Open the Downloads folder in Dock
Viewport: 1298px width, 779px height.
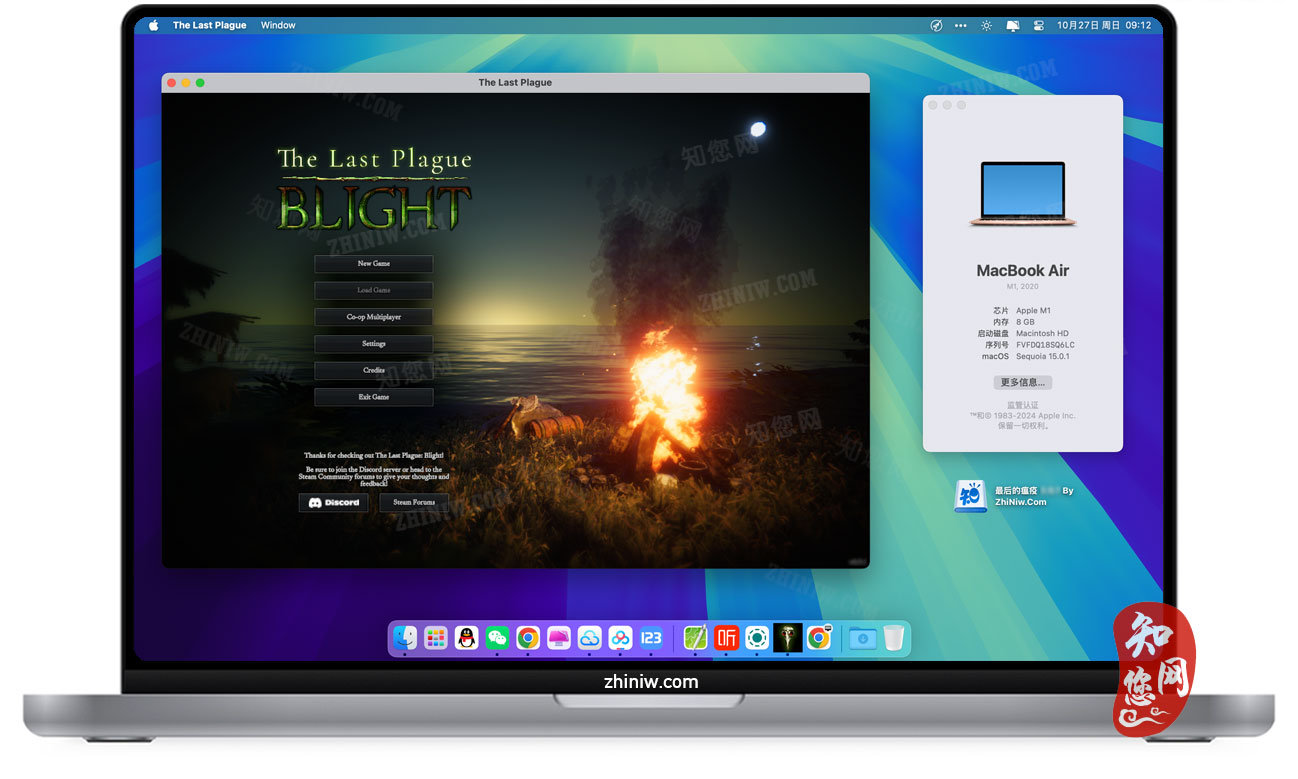pyautogui.click(x=862, y=637)
